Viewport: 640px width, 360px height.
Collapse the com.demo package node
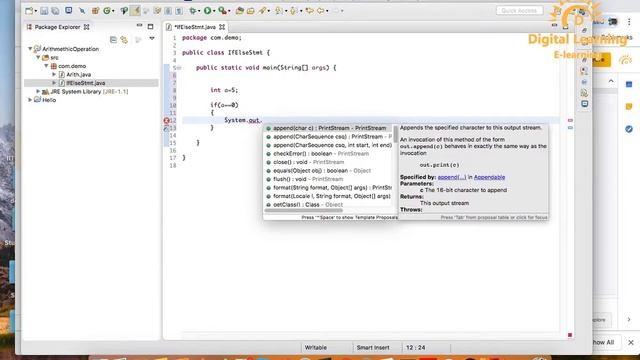(47, 66)
